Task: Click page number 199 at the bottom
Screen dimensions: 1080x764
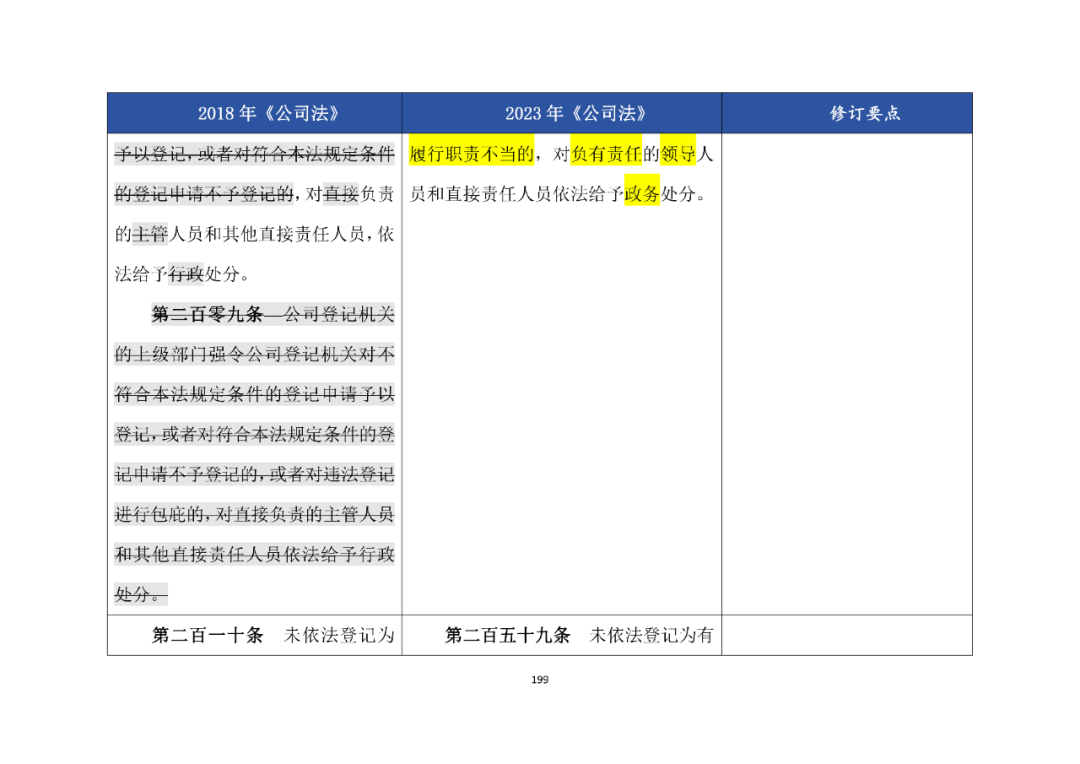Action: pyautogui.click(x=540, y=679)
